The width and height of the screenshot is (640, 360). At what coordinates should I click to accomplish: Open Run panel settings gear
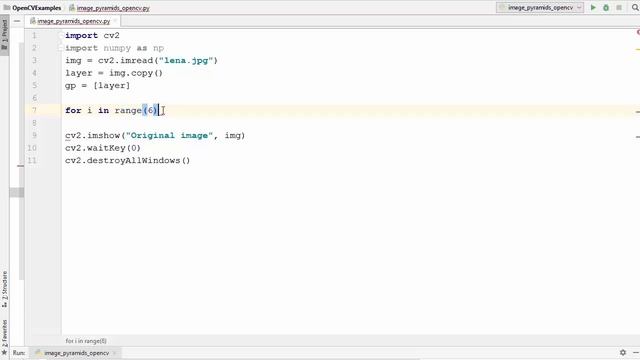coord(623,352)
